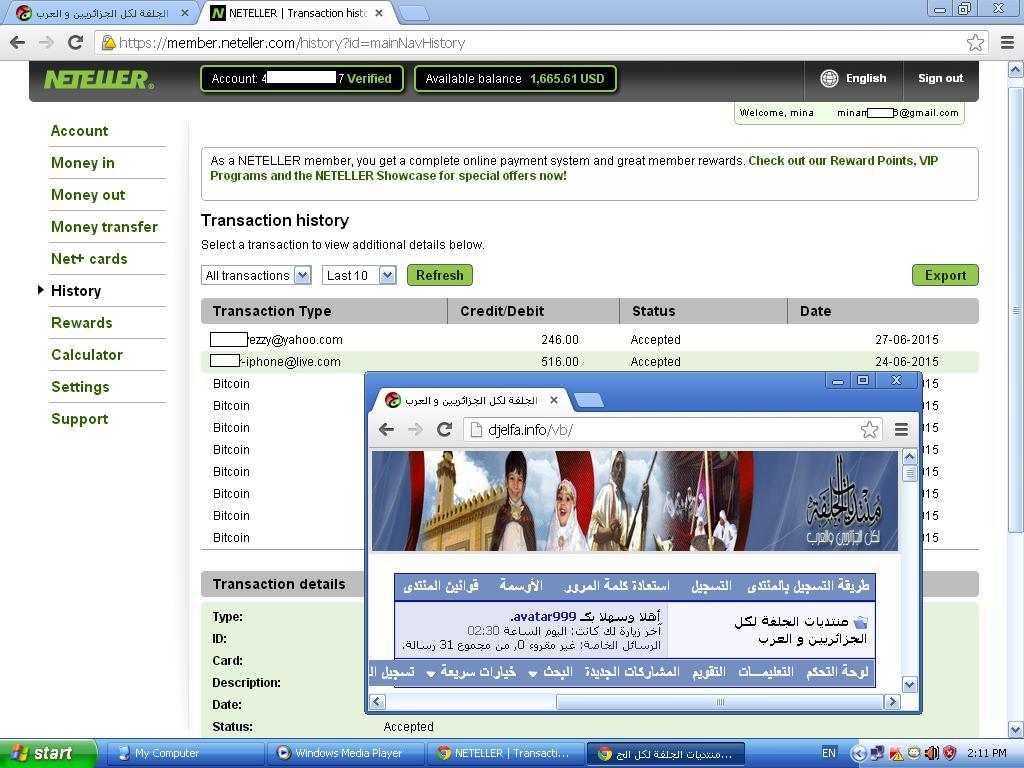
Task: Open Settings in the sidebar
Action: pyautogui.click(x=80, y=387)
